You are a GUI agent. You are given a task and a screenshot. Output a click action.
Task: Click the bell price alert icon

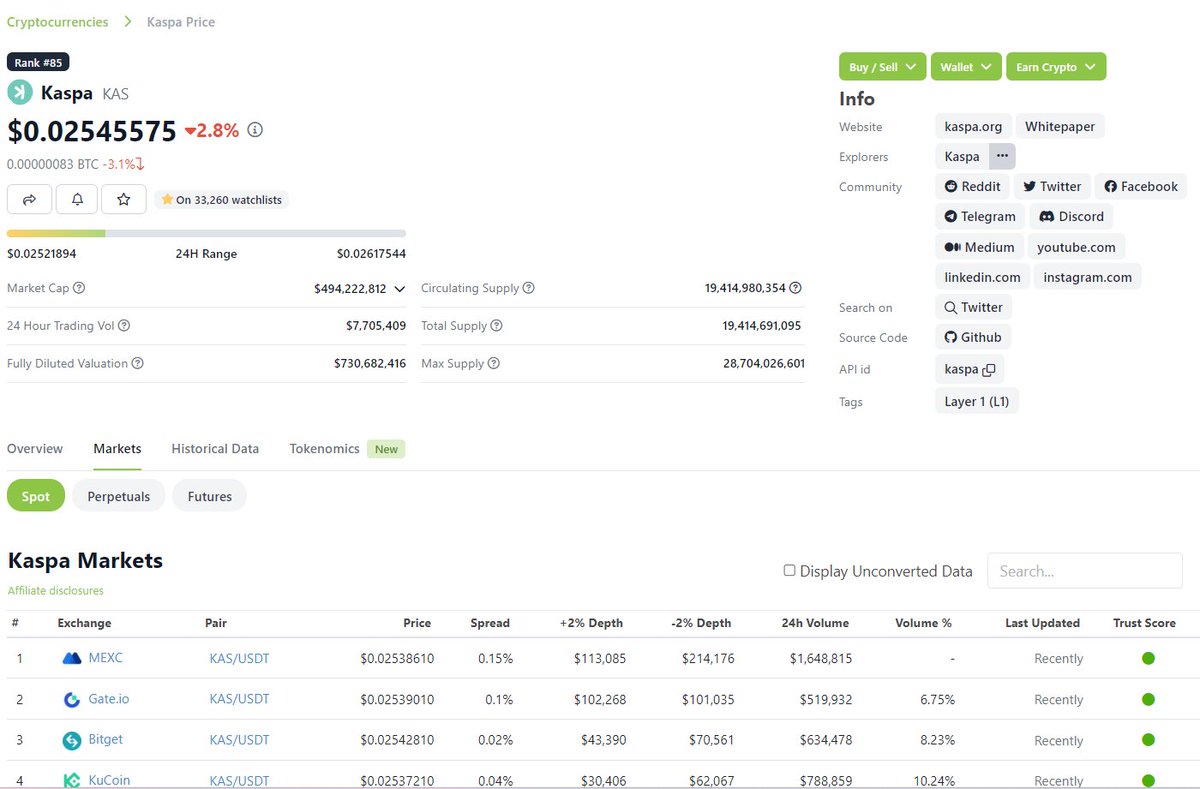[x=77, y=199]
